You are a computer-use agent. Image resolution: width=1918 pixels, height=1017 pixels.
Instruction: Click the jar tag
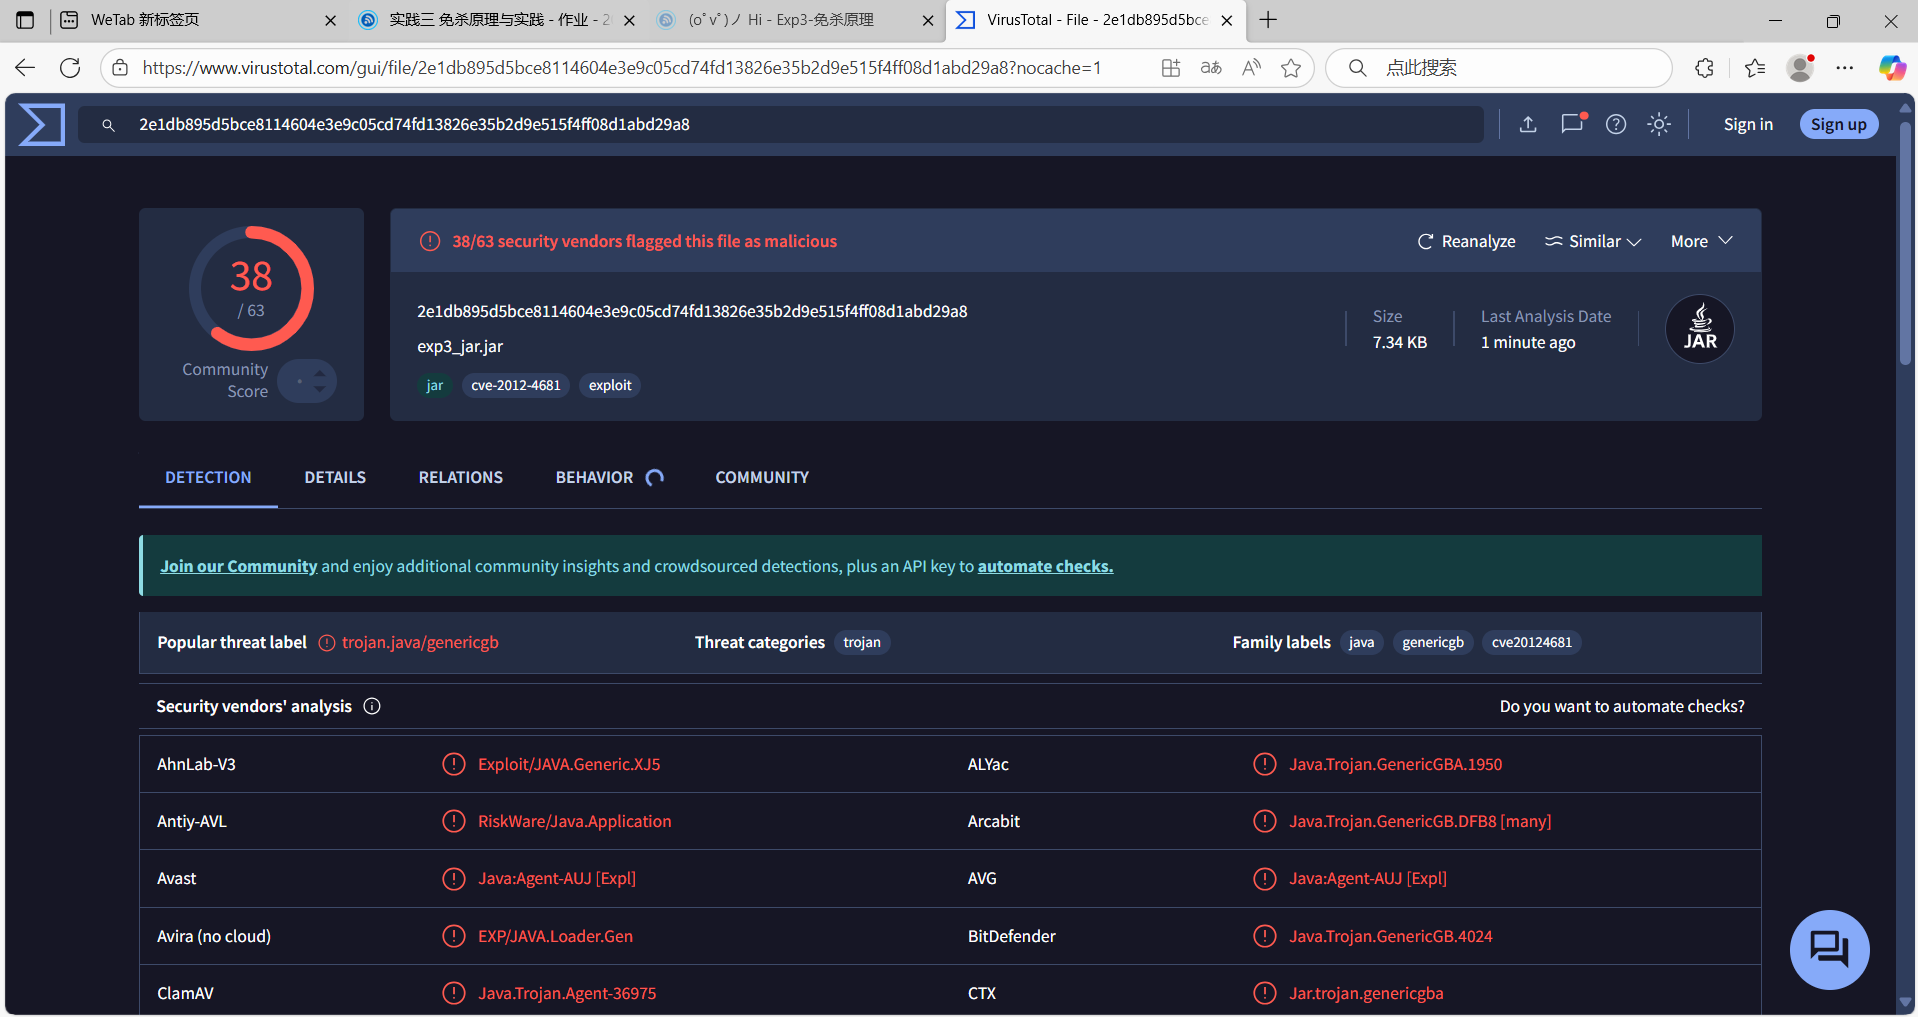coord(435,385)
